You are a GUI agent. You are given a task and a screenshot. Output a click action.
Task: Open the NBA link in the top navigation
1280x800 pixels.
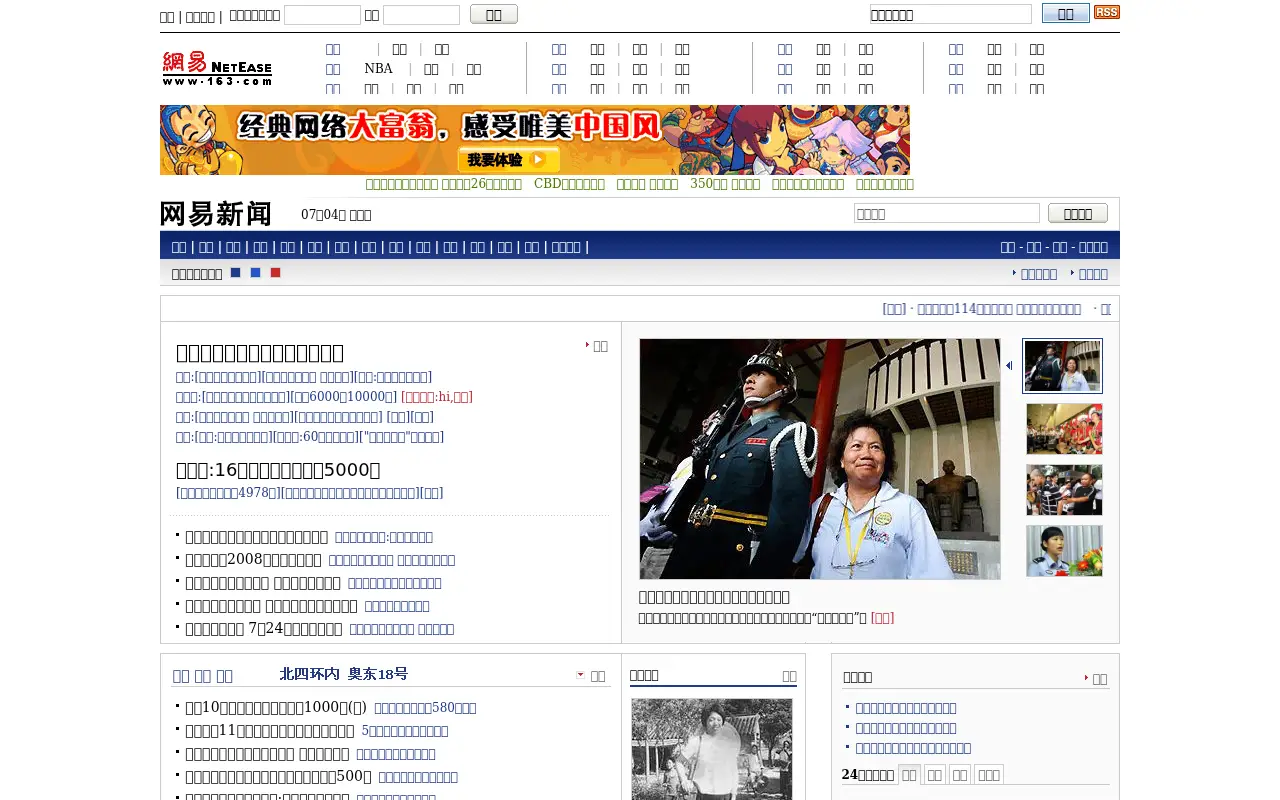tap(378, 69)
